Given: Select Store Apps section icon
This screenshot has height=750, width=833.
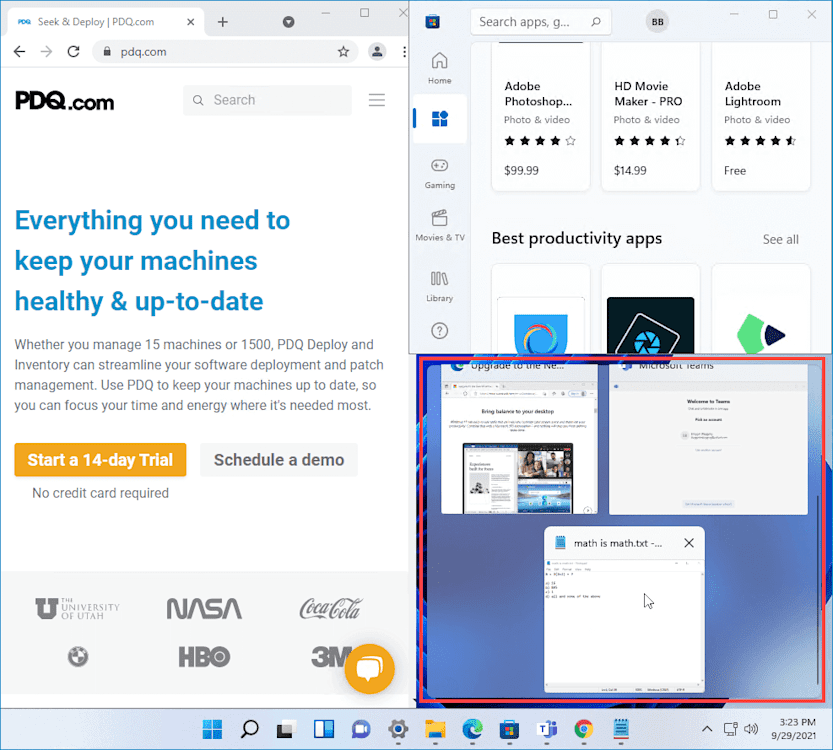Looking at the screenshot, I should tap(439, 118).
